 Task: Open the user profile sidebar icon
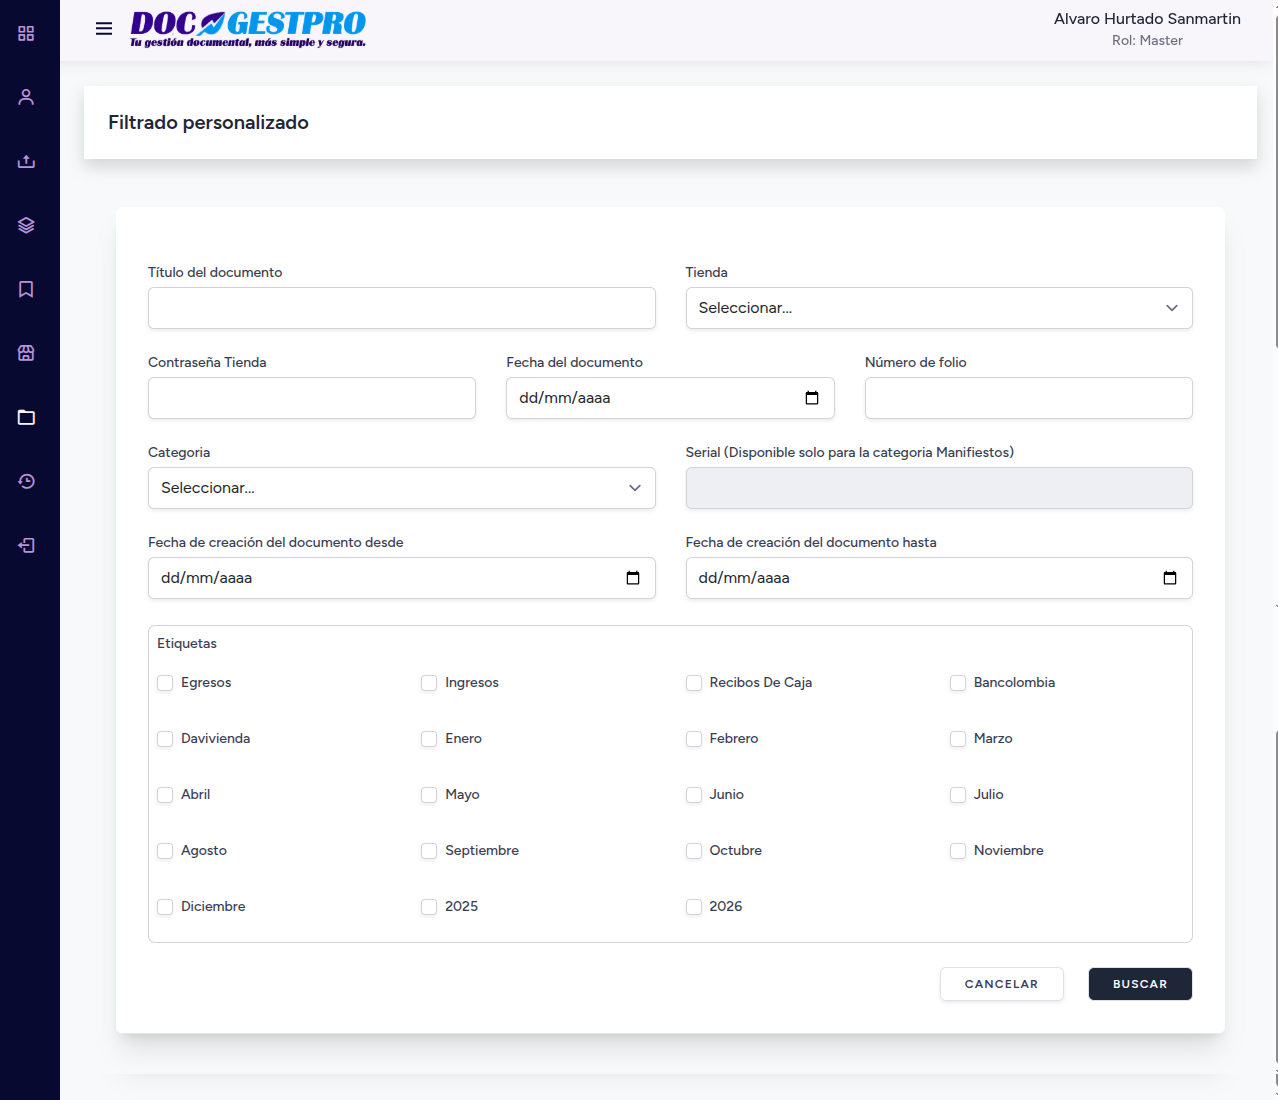tap(26, 97)
